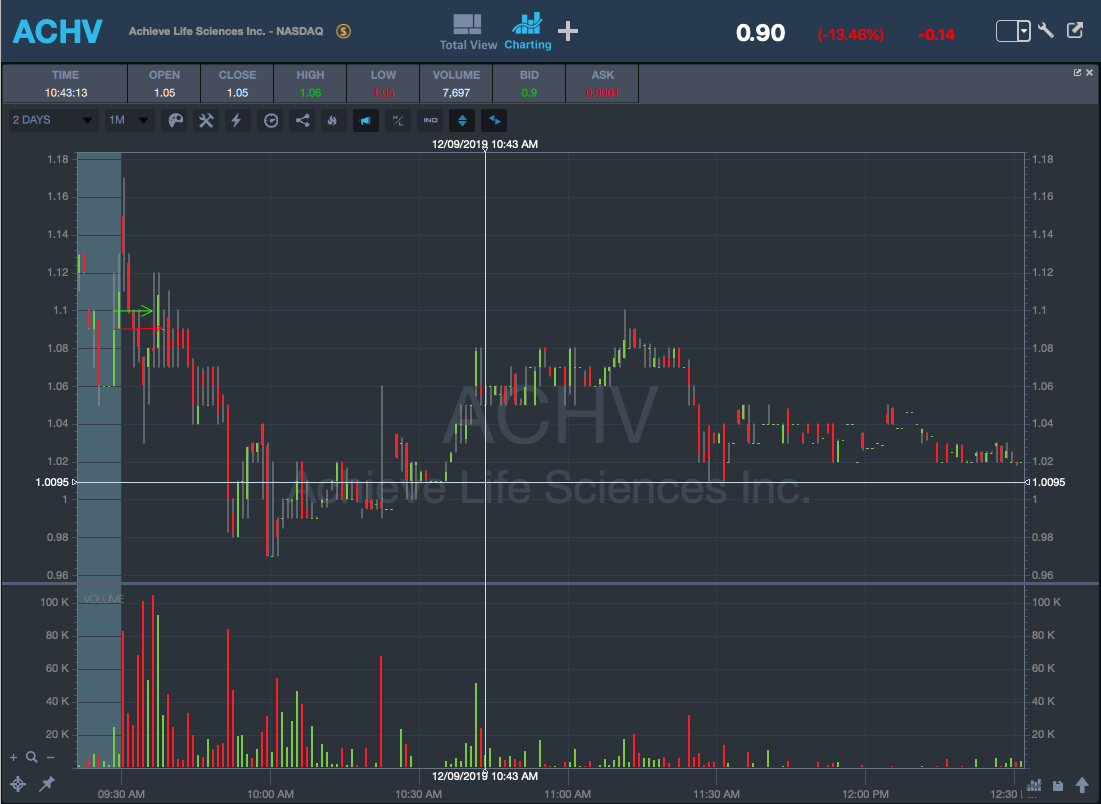Image resolution: width=1101 pixels, height=804 pixels.
Task: Switch to the Total View tab
Action: pos(468,32)
